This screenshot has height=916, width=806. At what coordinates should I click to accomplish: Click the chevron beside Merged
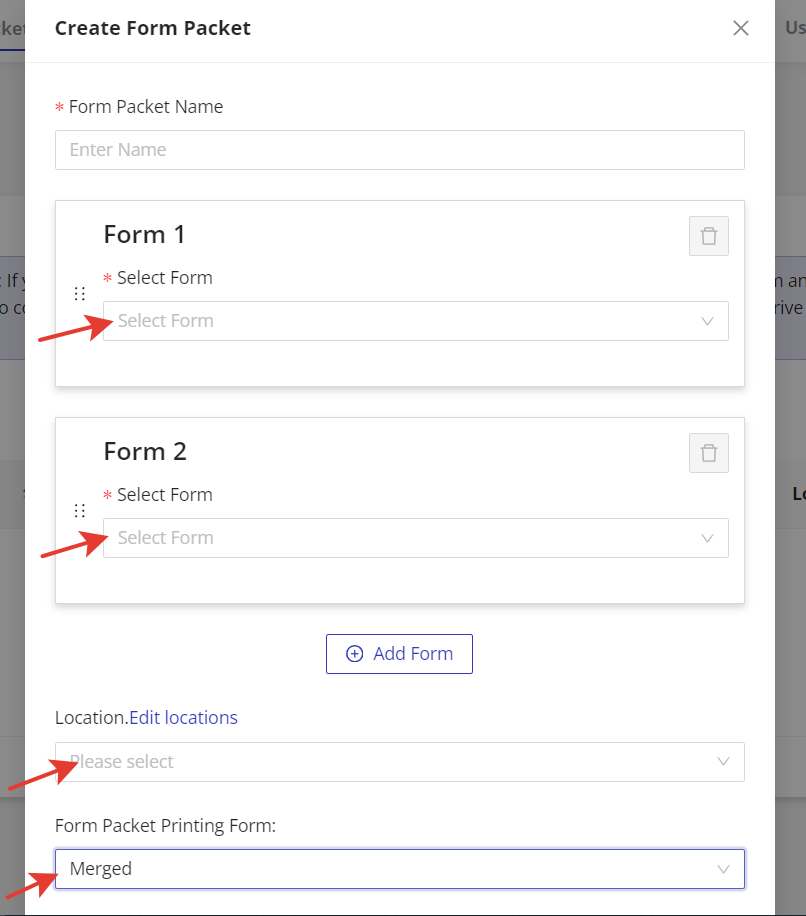(724, 869)
